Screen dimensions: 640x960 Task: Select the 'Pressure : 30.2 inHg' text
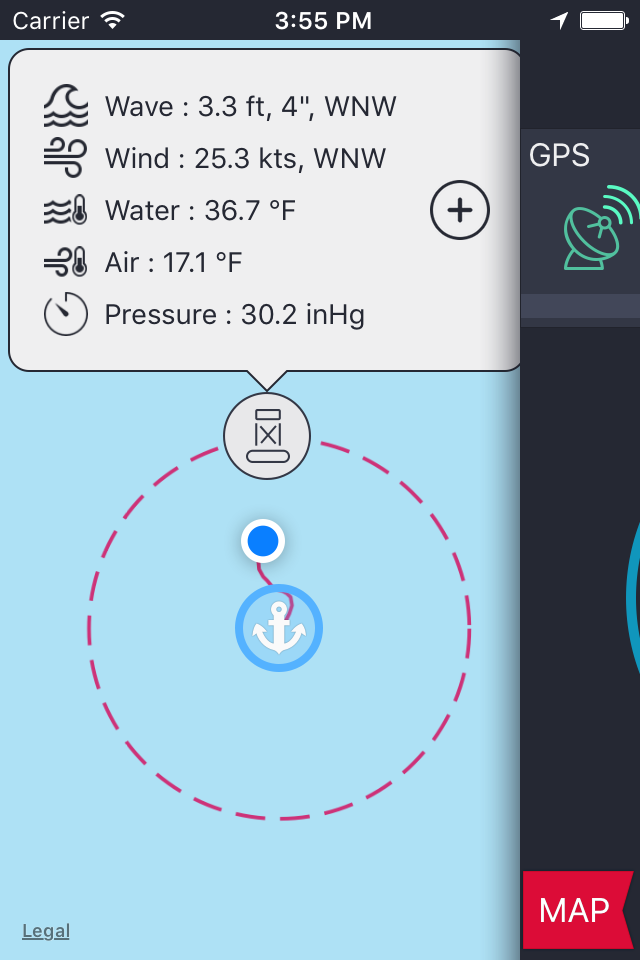pyautogui.click(x=235, y=315)
